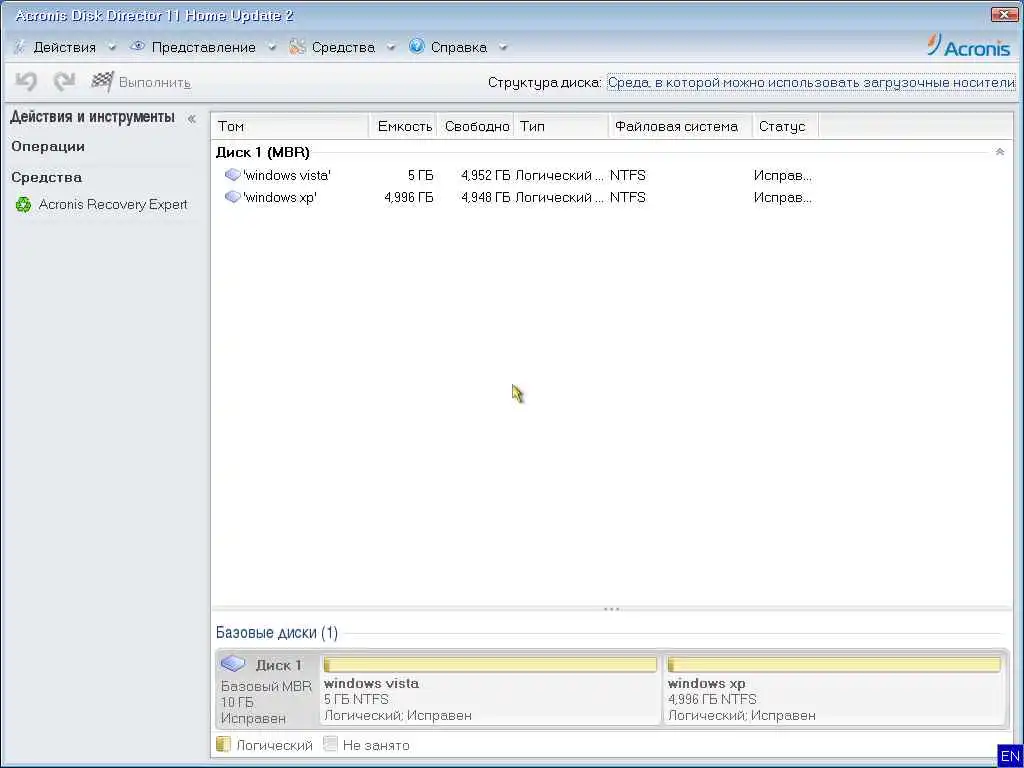This screenshot has width=1024, height=768.
Task: Sort by the Емкость column header
Action: coord(404,126)
